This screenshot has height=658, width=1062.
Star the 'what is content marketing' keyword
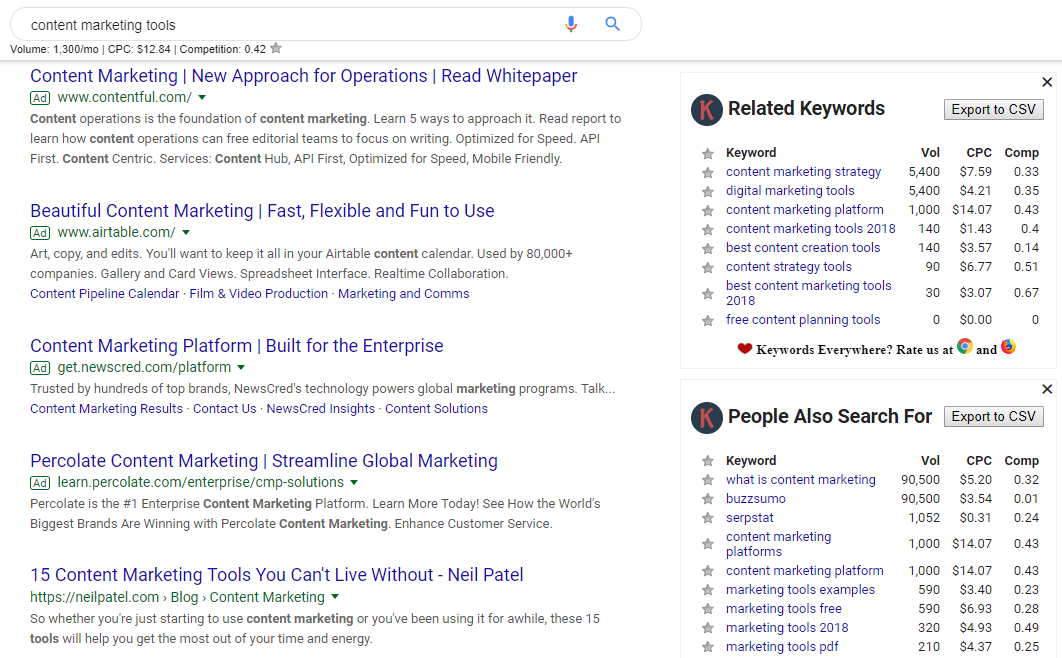[x=708, y=480]
